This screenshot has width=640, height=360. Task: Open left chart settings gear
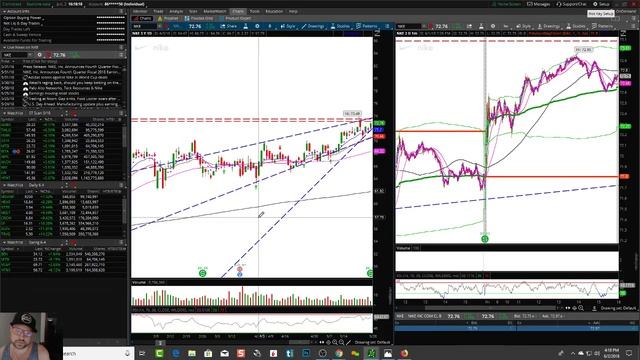(x=257, y=26)
